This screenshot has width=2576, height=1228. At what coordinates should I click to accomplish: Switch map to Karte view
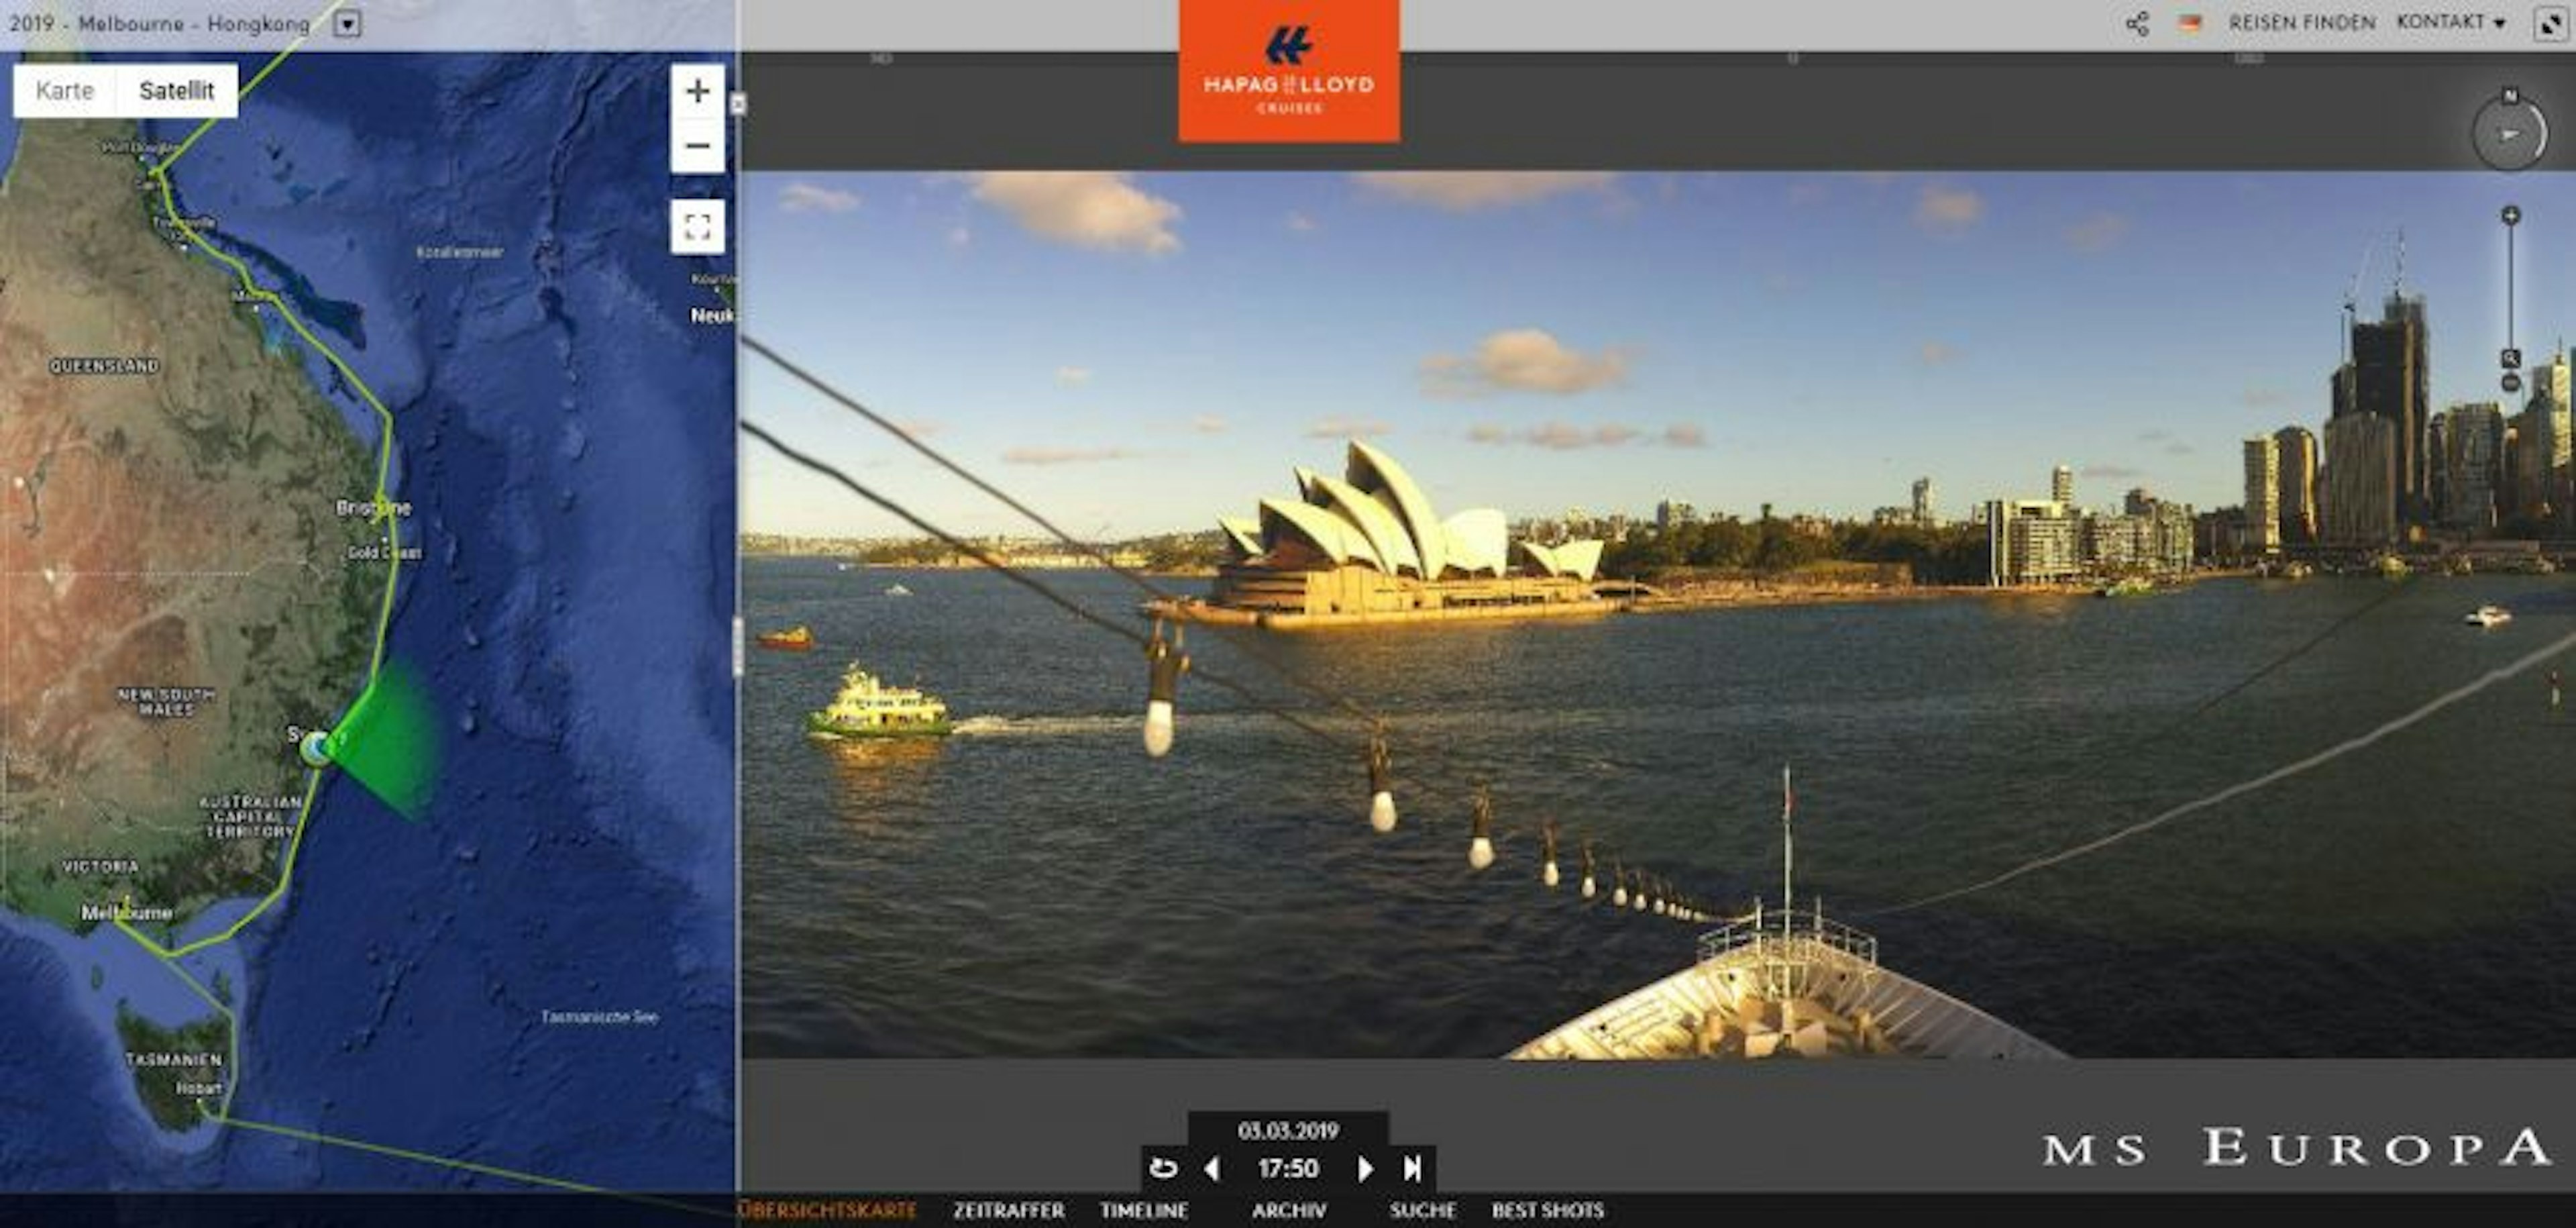click(64, 91)
